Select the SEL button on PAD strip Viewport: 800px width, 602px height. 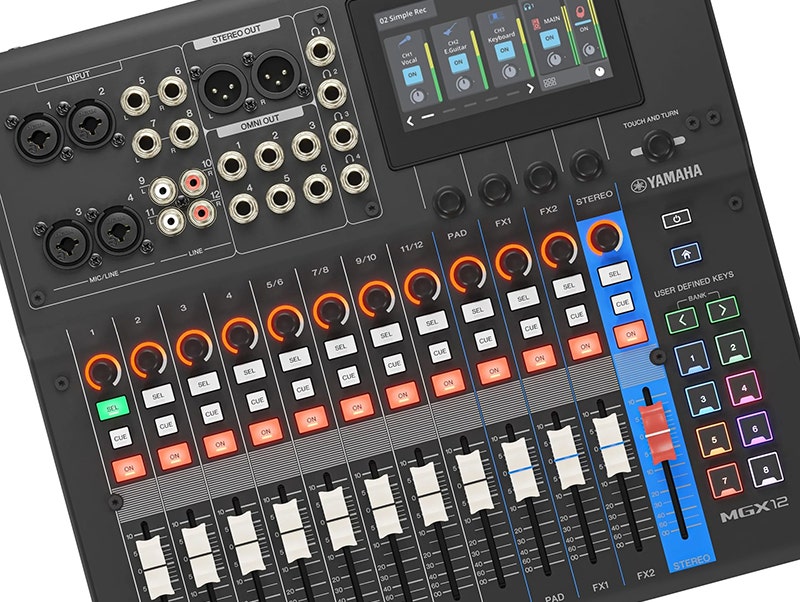tap(477, 311)
